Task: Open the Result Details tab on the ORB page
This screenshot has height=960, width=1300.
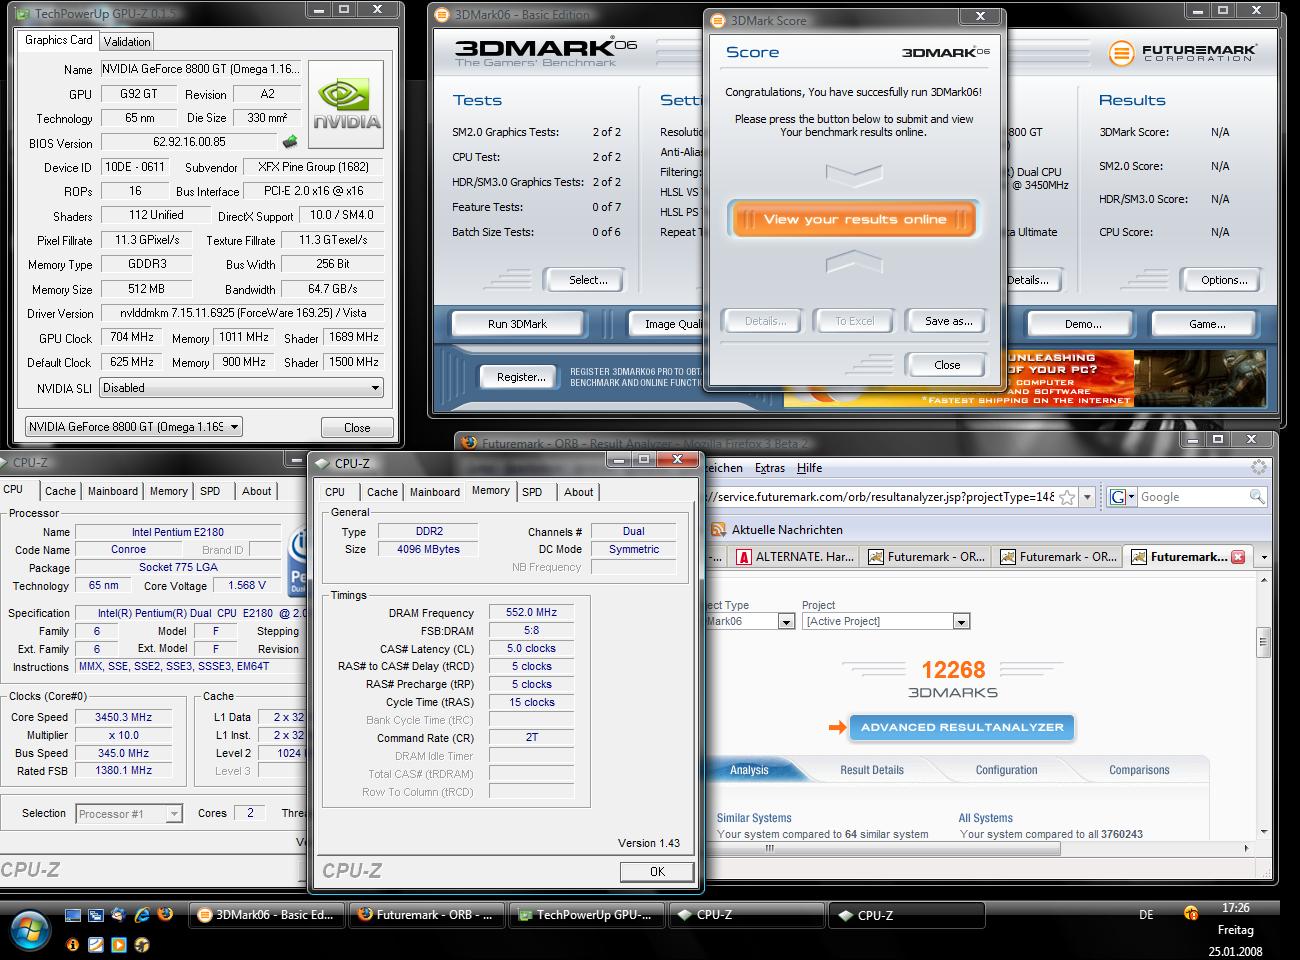Action: coord(872,770)
